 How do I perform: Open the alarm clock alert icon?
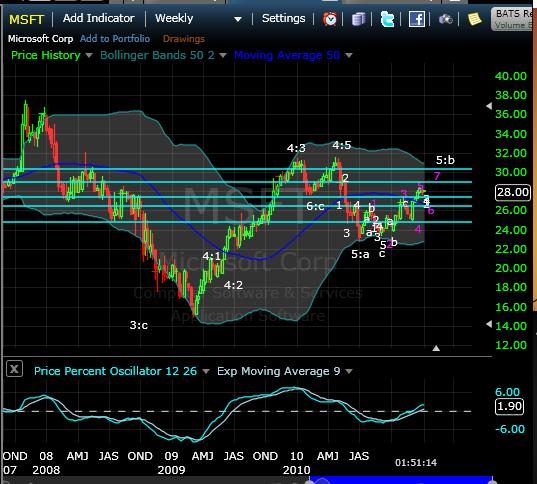[330, 19]
